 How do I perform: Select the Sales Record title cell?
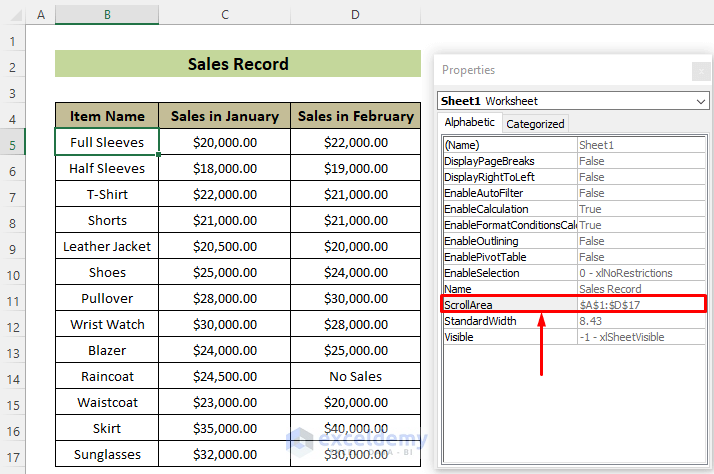pos(238,64)
